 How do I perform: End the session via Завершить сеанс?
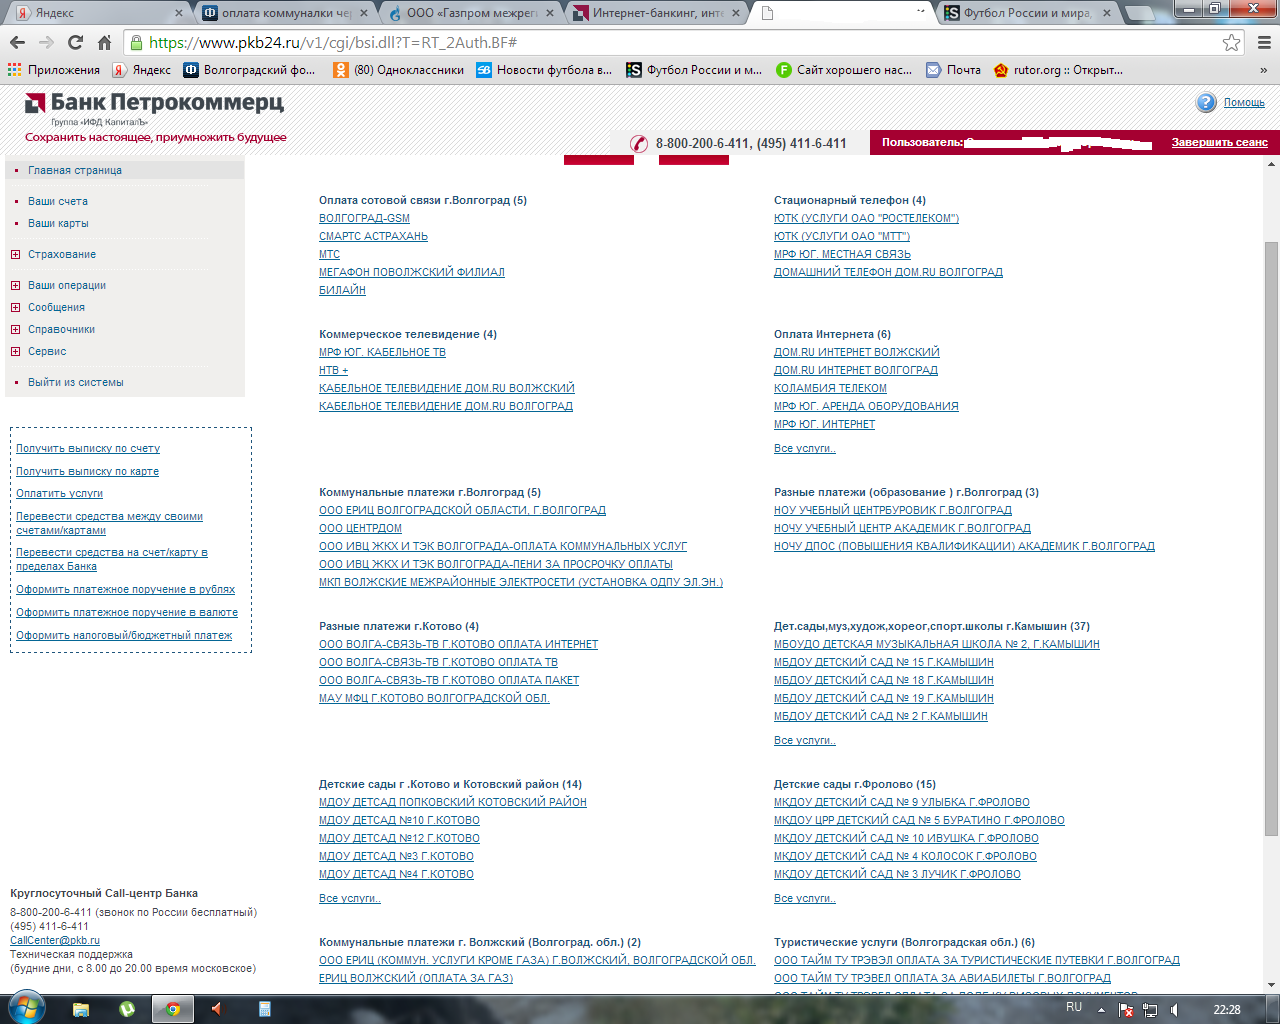[1220, 142]
